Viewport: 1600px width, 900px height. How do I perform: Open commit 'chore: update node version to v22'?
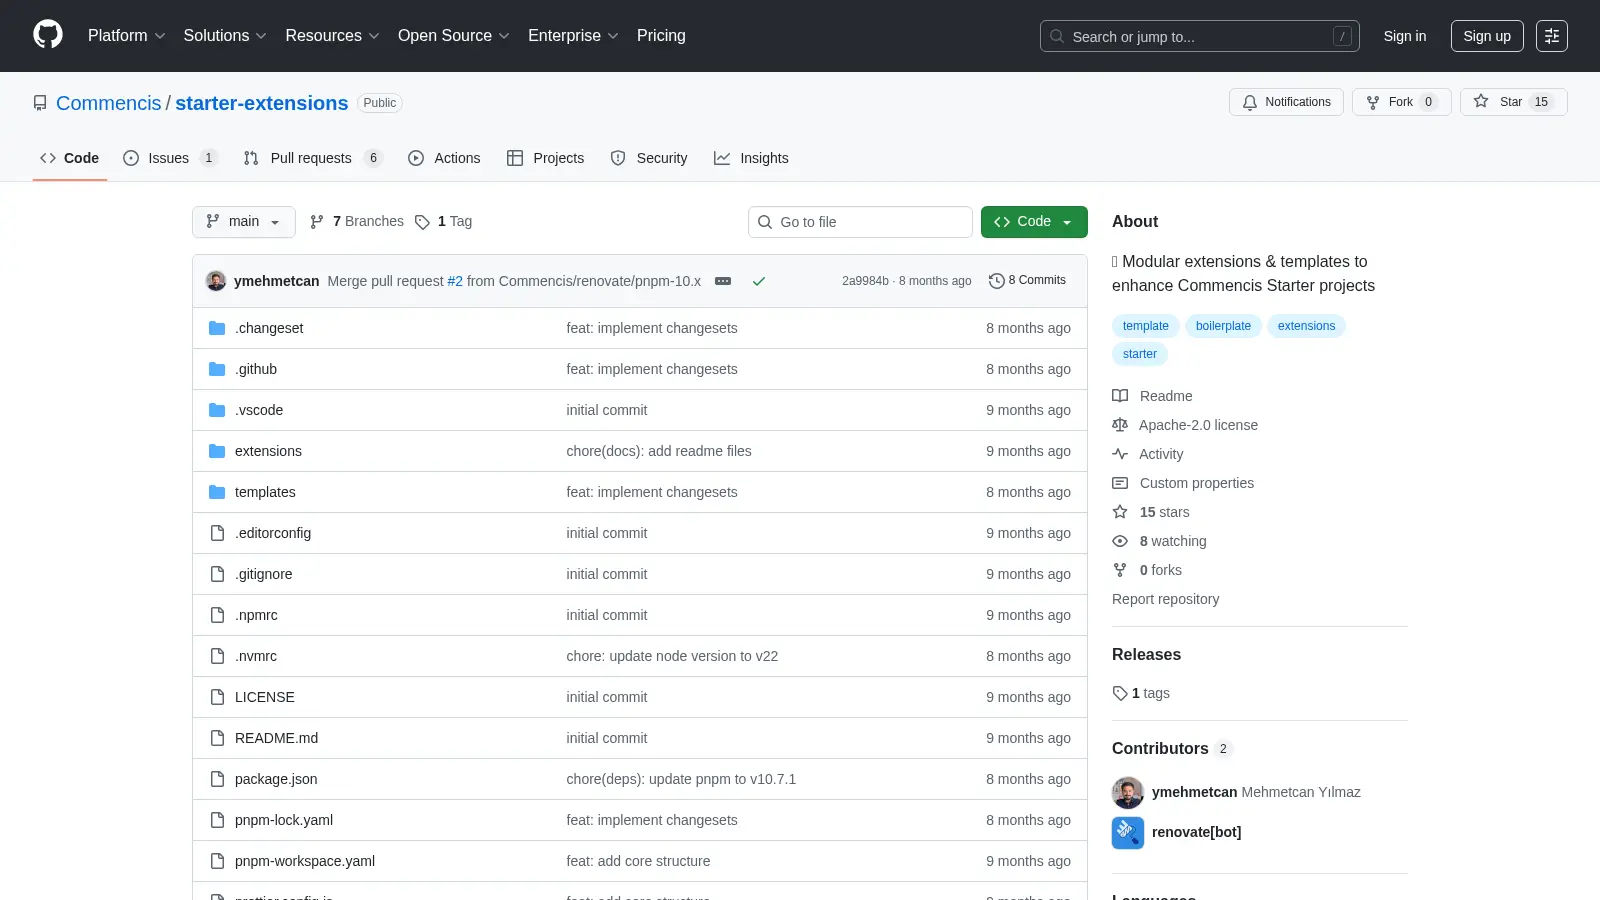[x=672, y=656]
